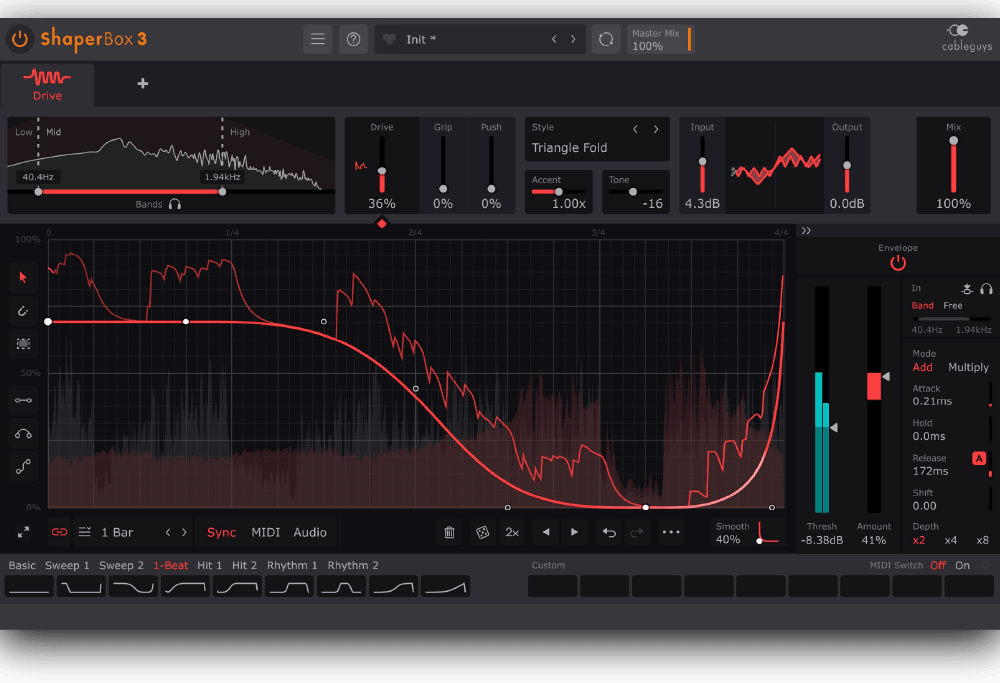This screenshot has height=683, width=1000.
Task: Shift wave left with arrow
Action: pyautogui.click(x=546, y=532)
